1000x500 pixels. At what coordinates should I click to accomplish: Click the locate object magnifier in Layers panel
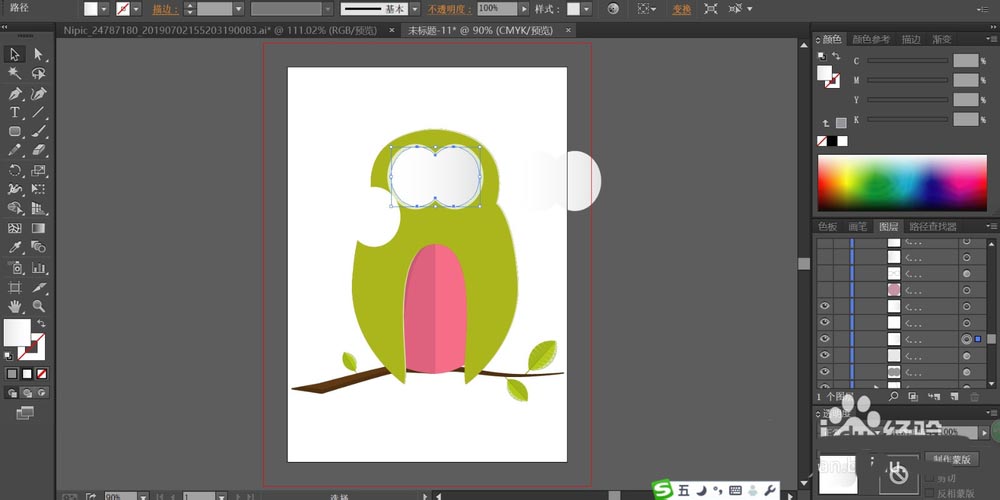coord(893,397)
